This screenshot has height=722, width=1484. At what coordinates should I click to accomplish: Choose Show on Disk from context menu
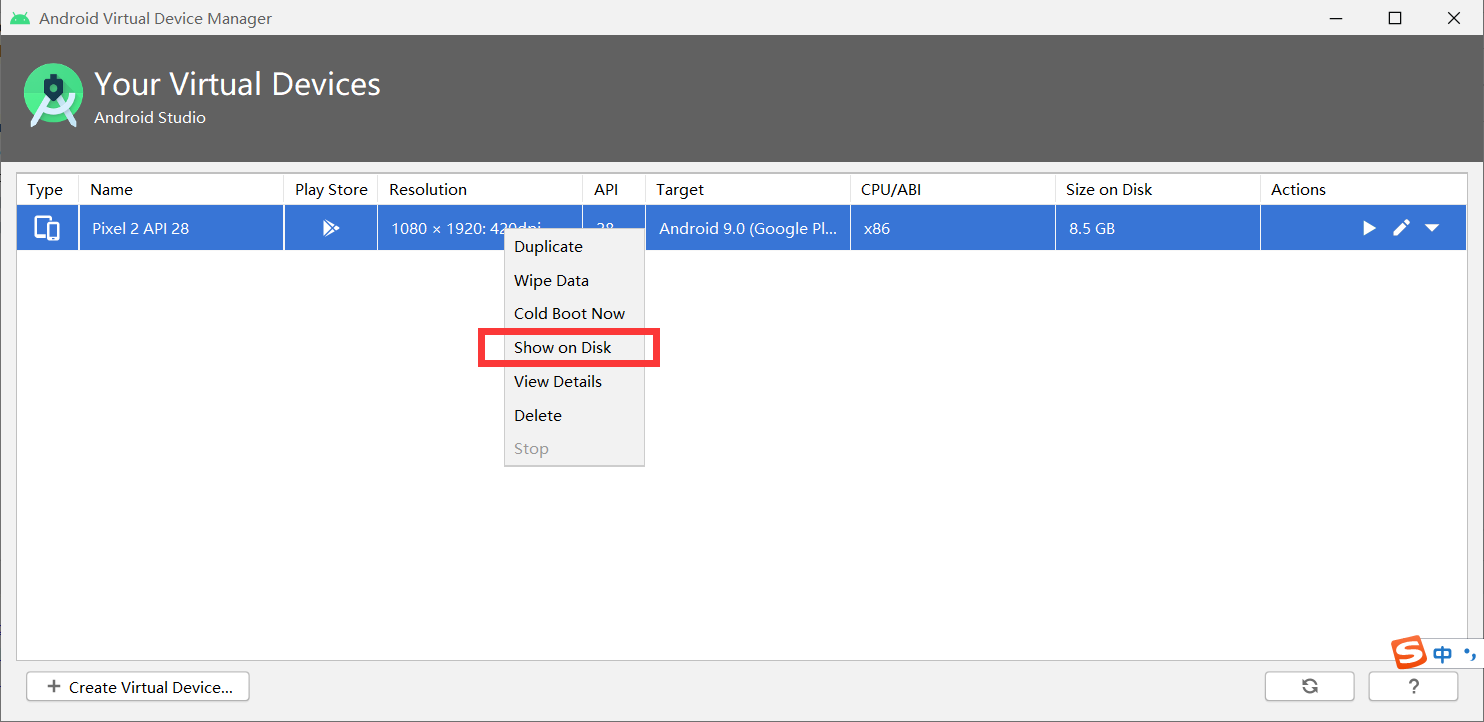point(562,347)
